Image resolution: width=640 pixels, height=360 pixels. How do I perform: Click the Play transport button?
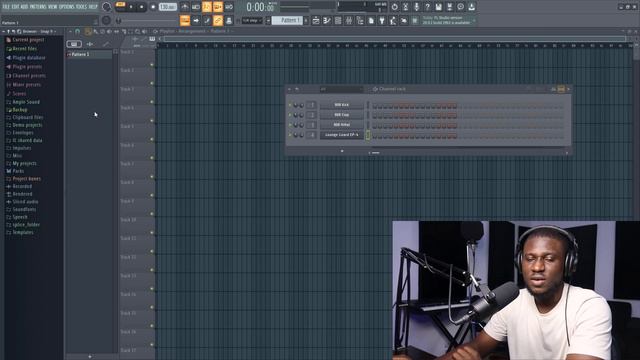[131, 7]
